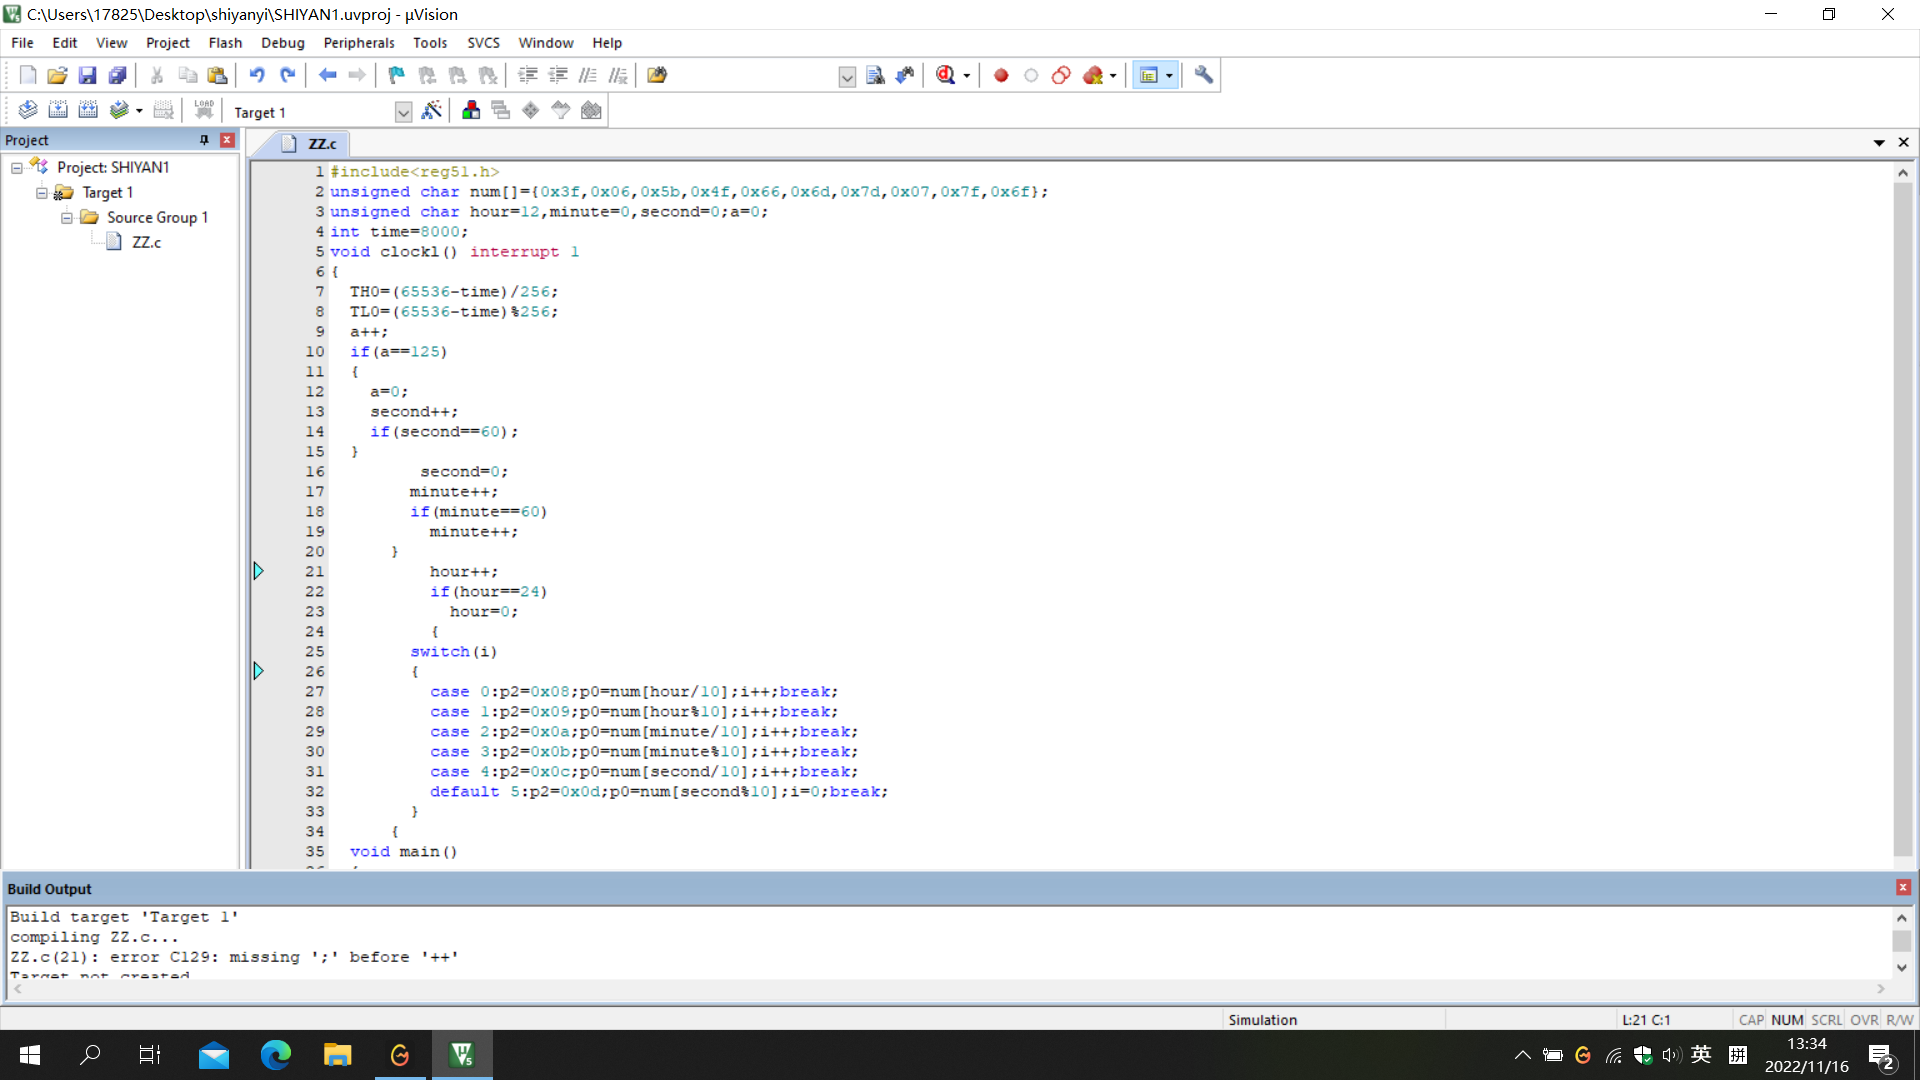Open the Peripherals menu
The width and height of the screenshot is (1920, 1080).
pos(359,43)
